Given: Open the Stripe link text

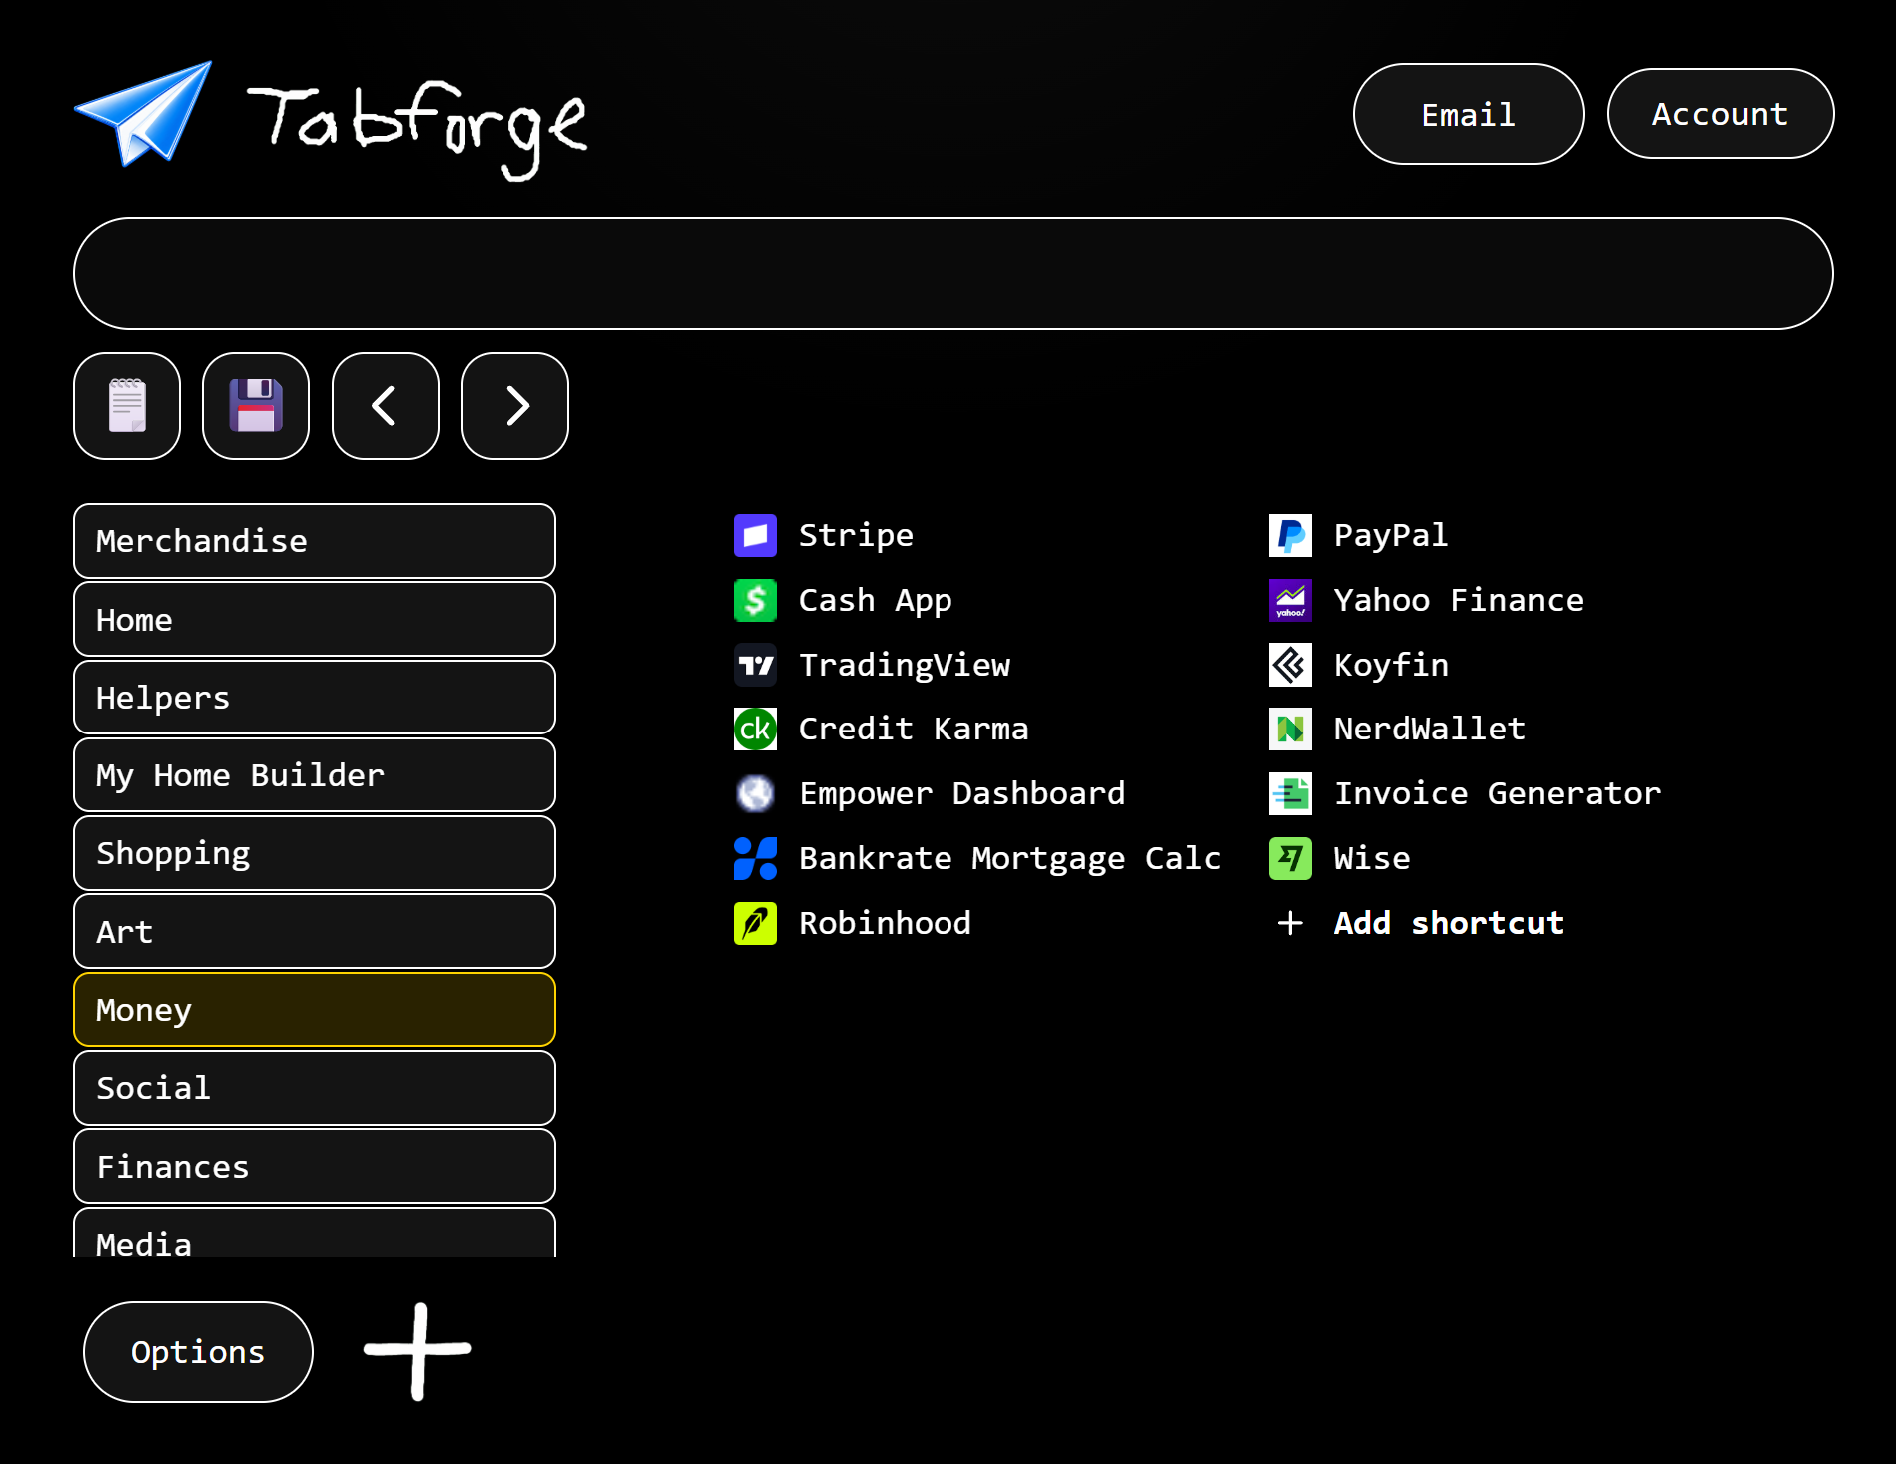Looking at the screenshot, I should (856, 536).
